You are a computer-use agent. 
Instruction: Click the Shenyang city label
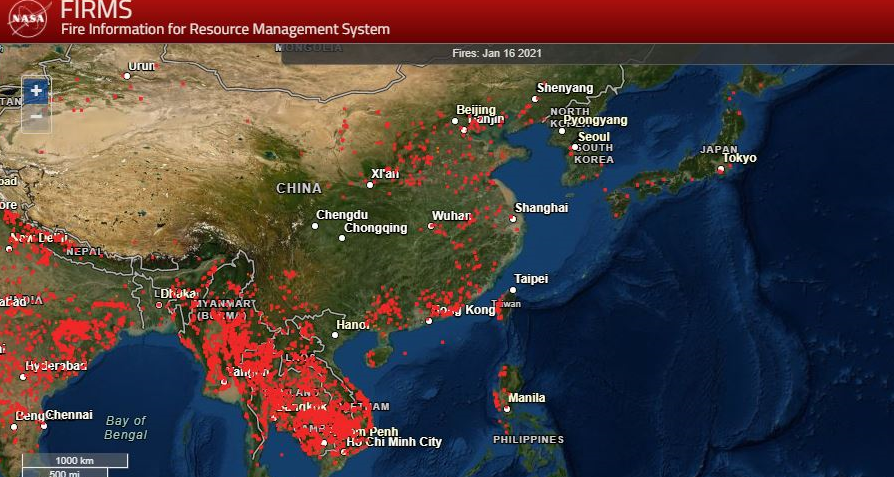coord(564,88)
